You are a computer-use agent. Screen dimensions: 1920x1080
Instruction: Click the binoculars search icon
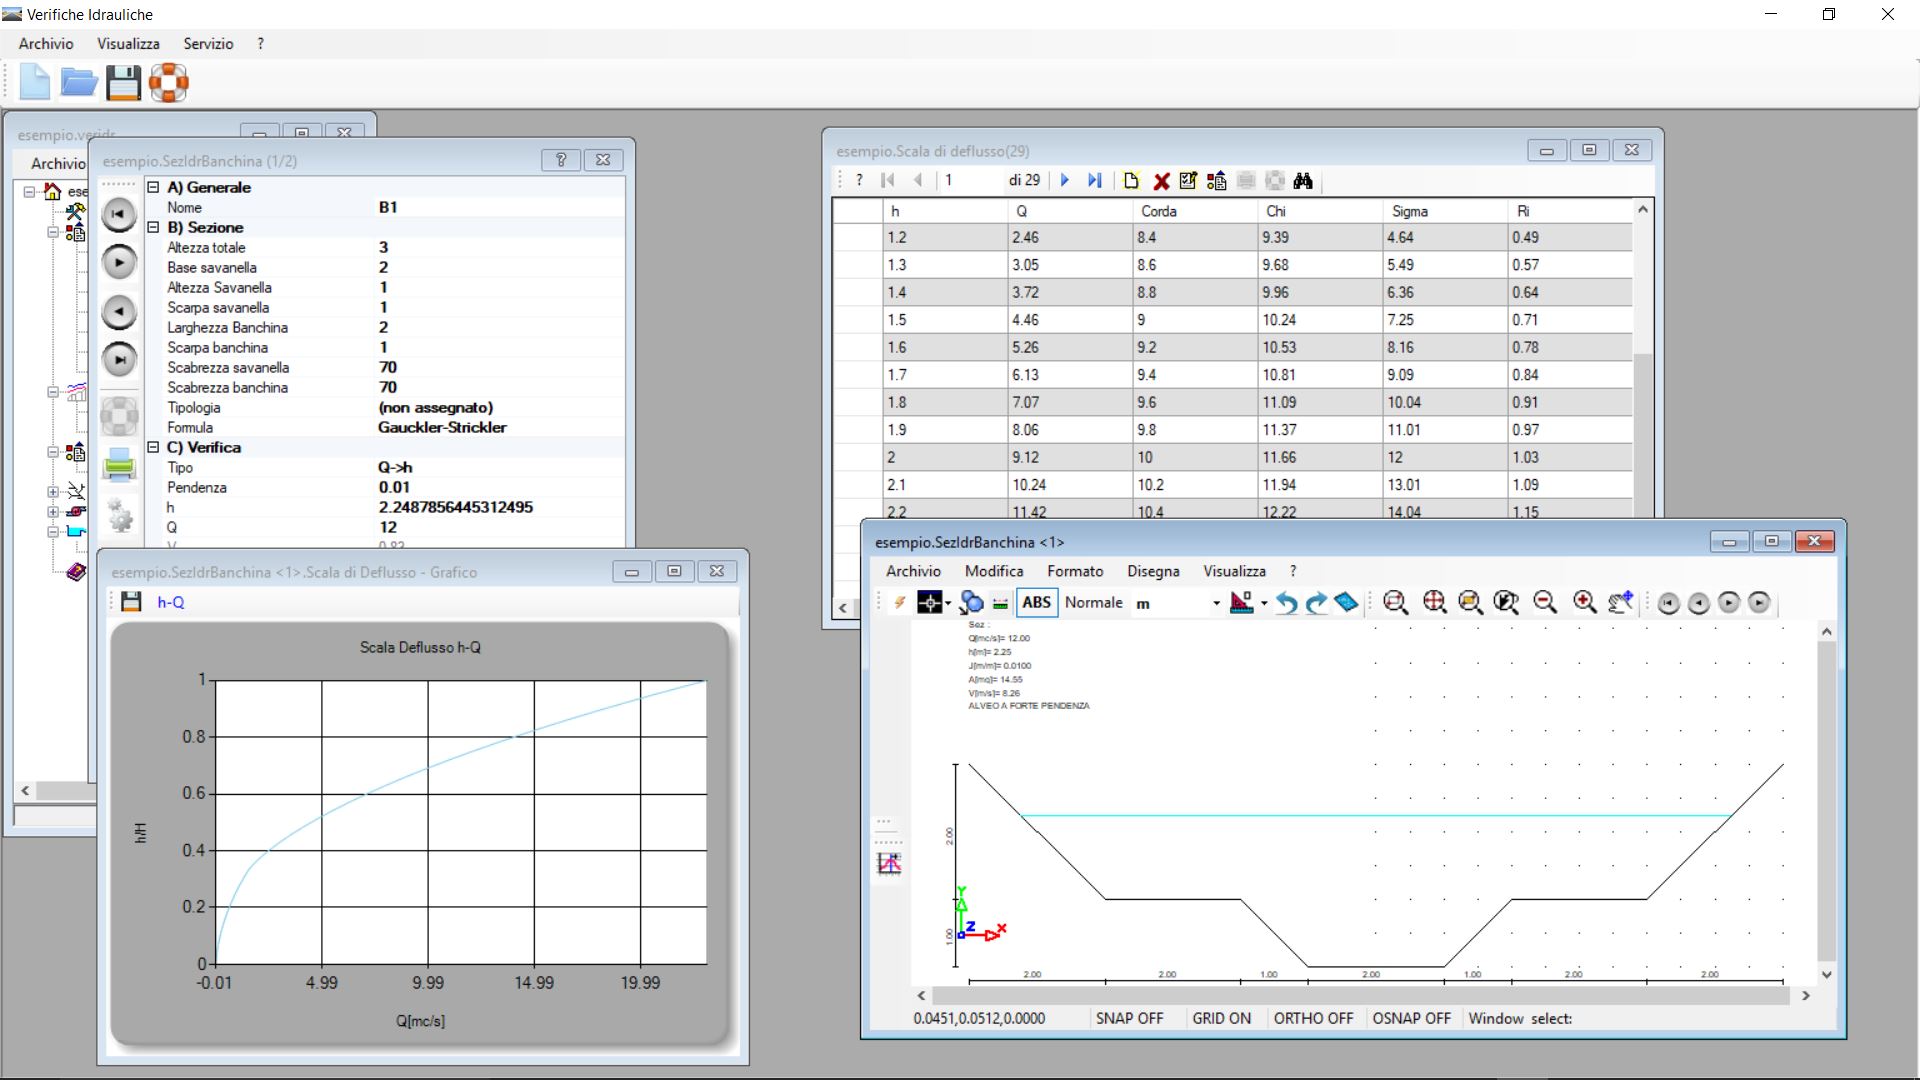1302,181
